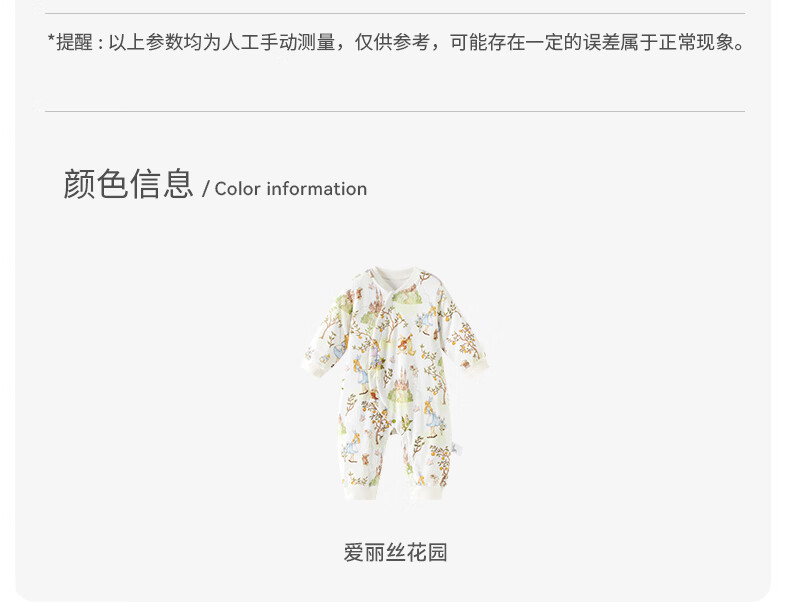Click the 提醒 measurement reminder note
The height and width of the screenshot is (612, 790).
point(396,42)
